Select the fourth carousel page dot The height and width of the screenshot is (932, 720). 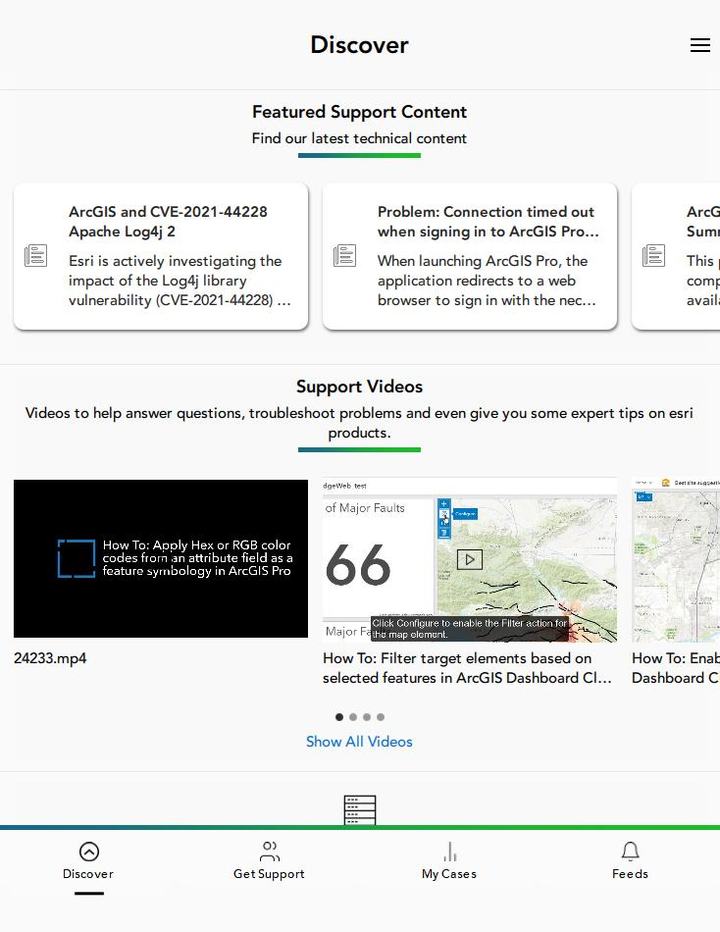380,717
